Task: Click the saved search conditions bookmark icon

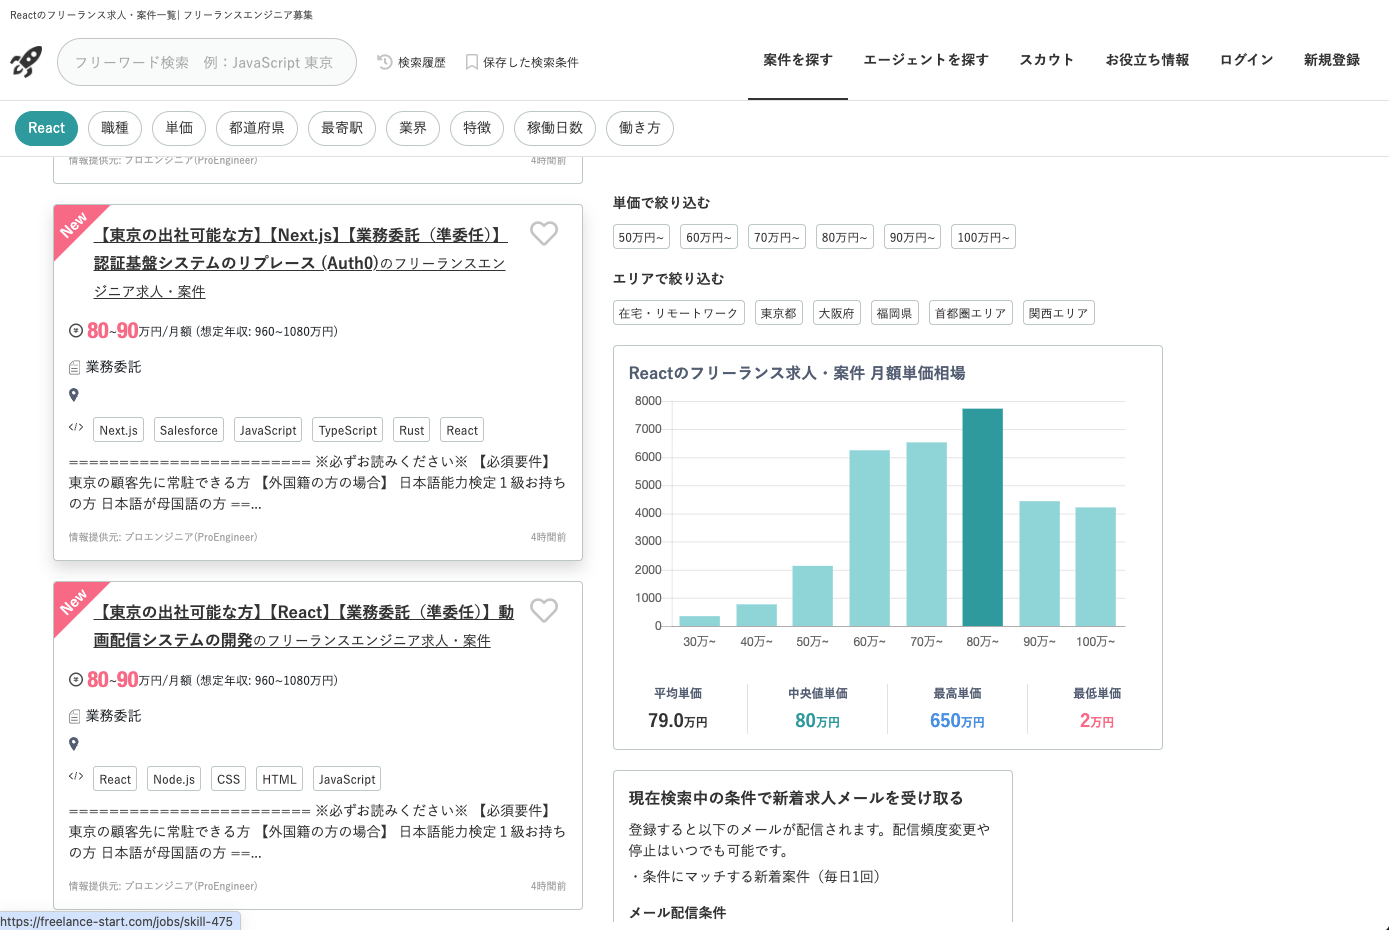Action: (472, 62)
